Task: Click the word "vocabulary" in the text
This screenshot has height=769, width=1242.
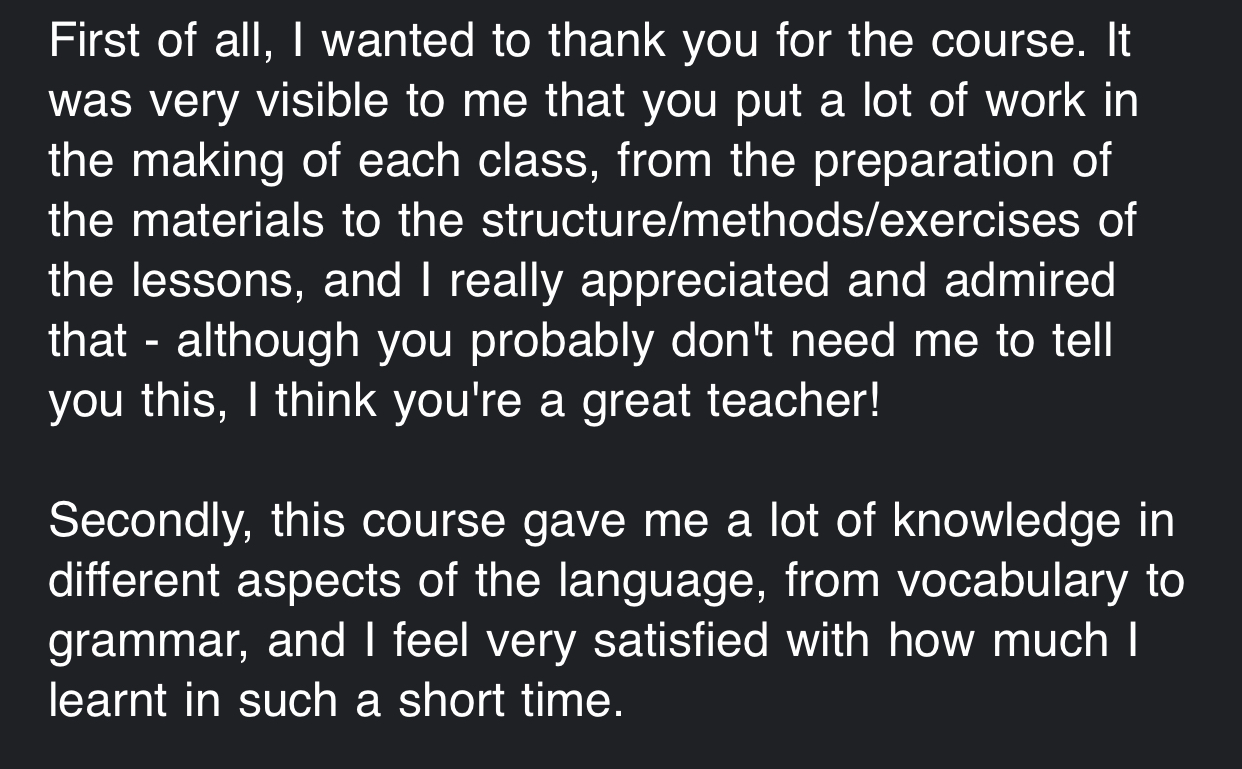Action: click(1011, 581)
